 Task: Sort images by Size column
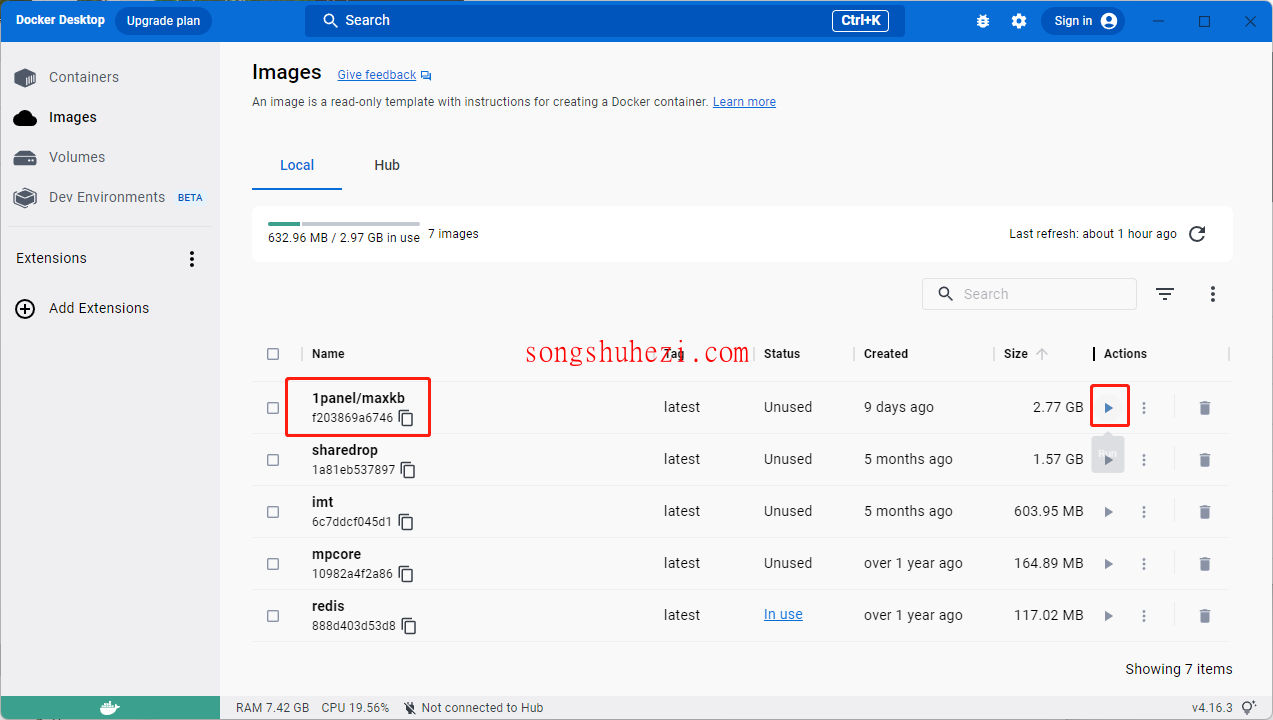click(x=1026, y=354)
